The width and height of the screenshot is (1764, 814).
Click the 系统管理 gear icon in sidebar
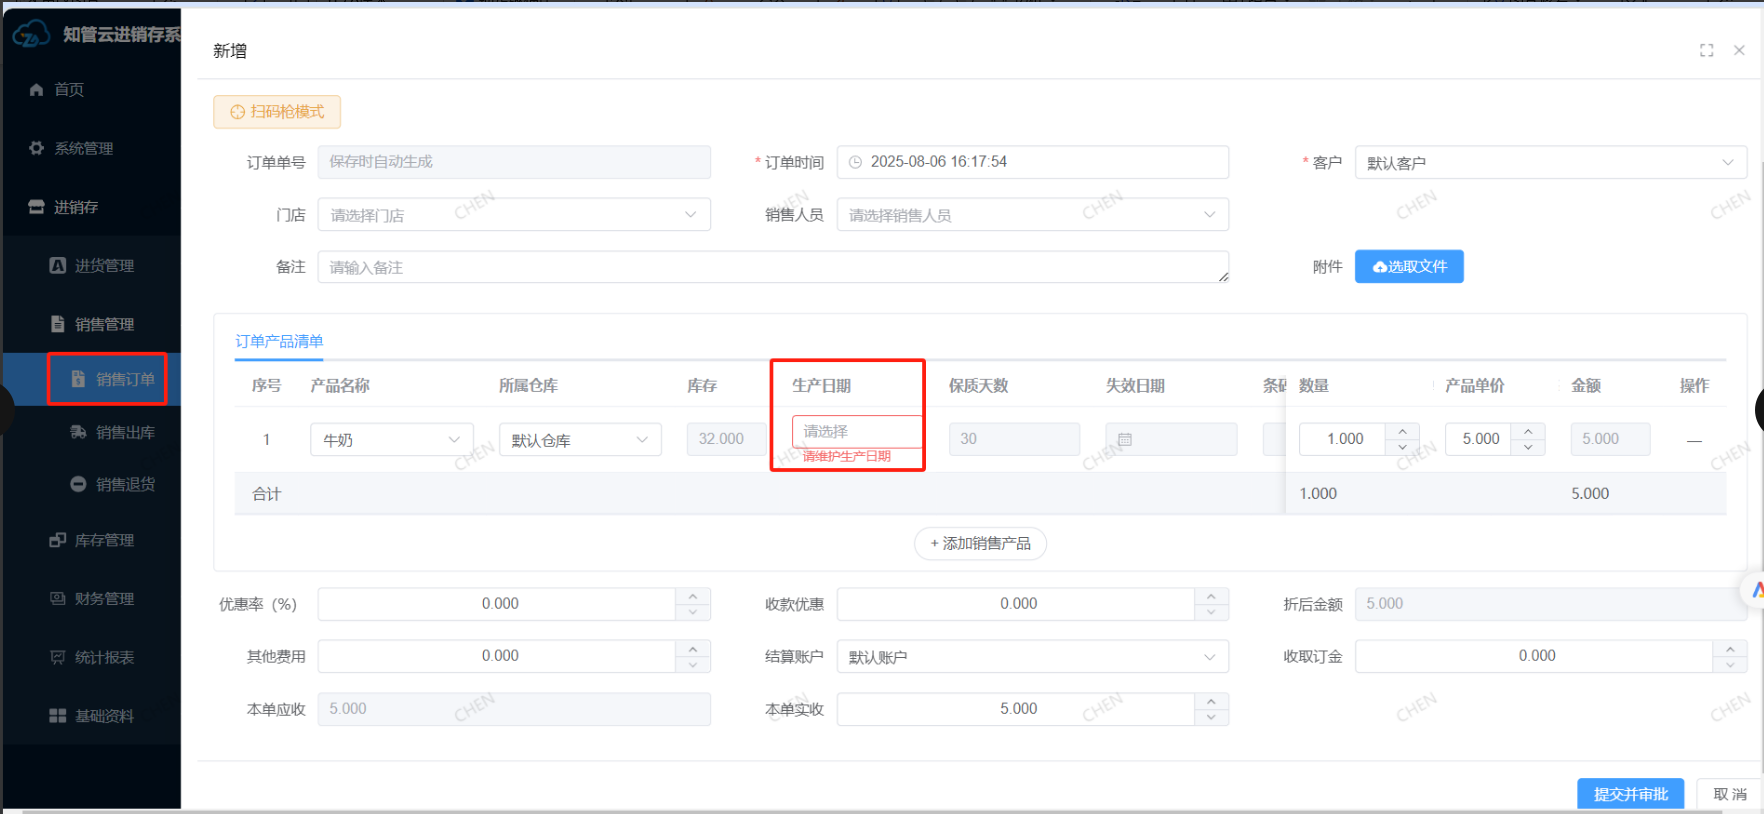(37, 148)
